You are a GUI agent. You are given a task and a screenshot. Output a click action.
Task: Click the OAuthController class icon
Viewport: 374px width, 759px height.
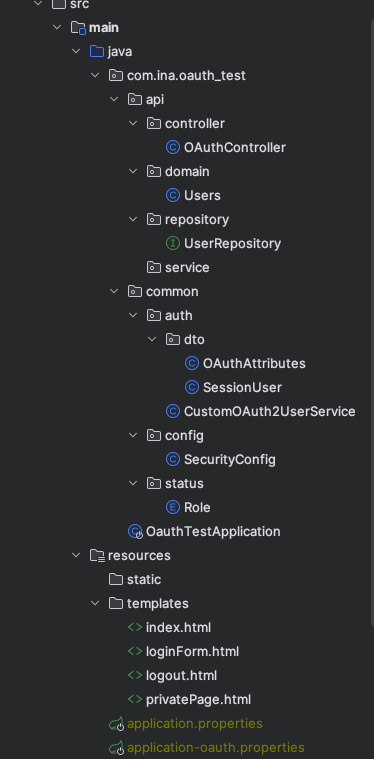(x=173, y=147)
